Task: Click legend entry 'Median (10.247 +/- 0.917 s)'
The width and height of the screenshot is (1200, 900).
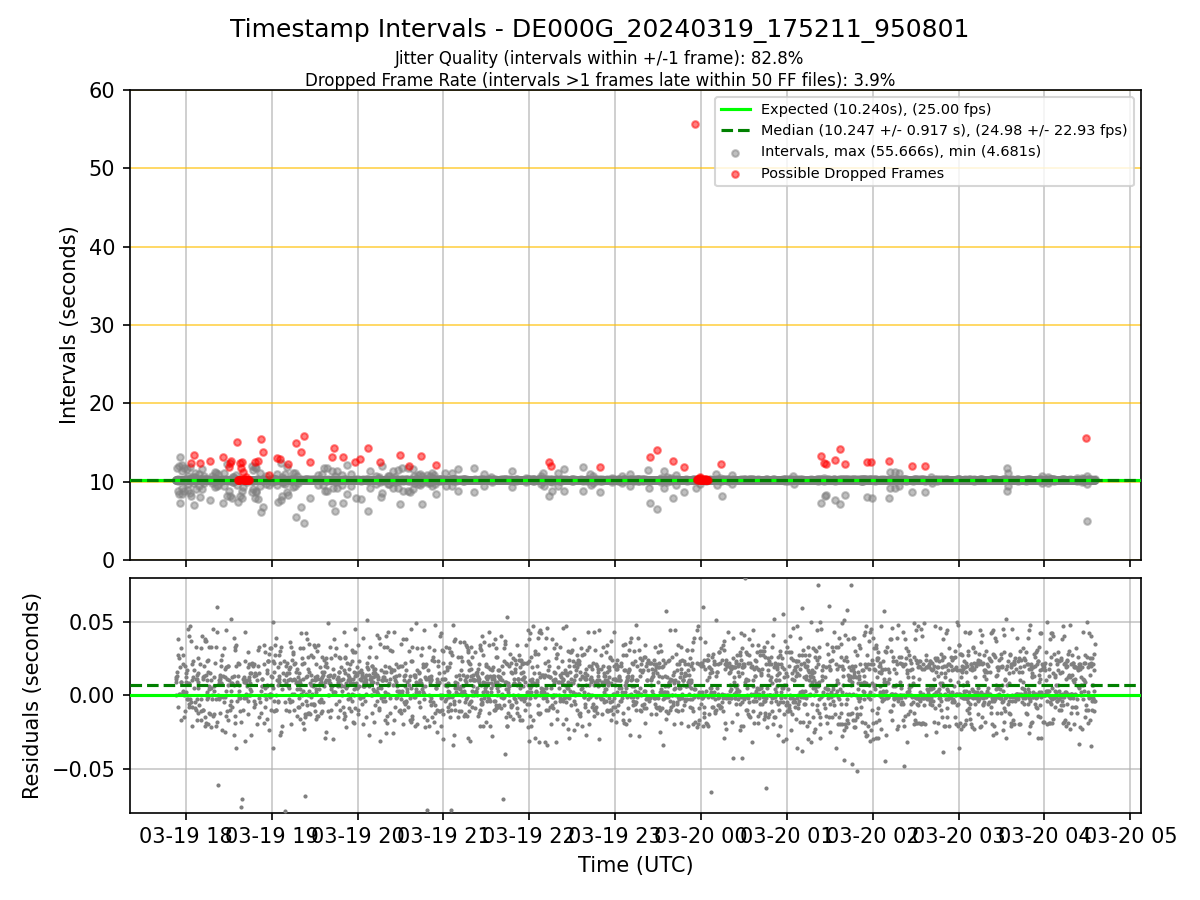Action: click(x=944, y=130)
